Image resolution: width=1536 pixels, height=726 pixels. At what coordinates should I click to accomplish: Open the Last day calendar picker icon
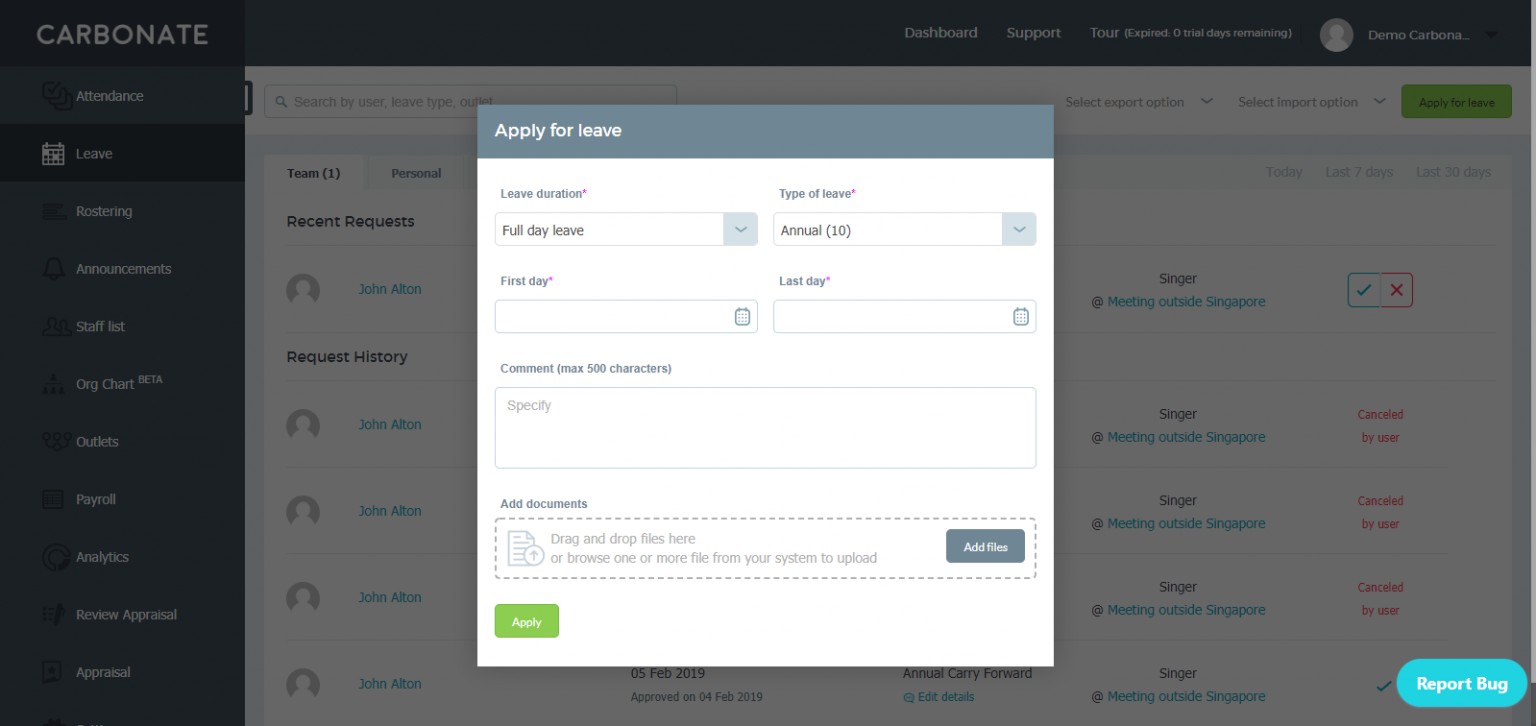click(x=1020, y=317)
